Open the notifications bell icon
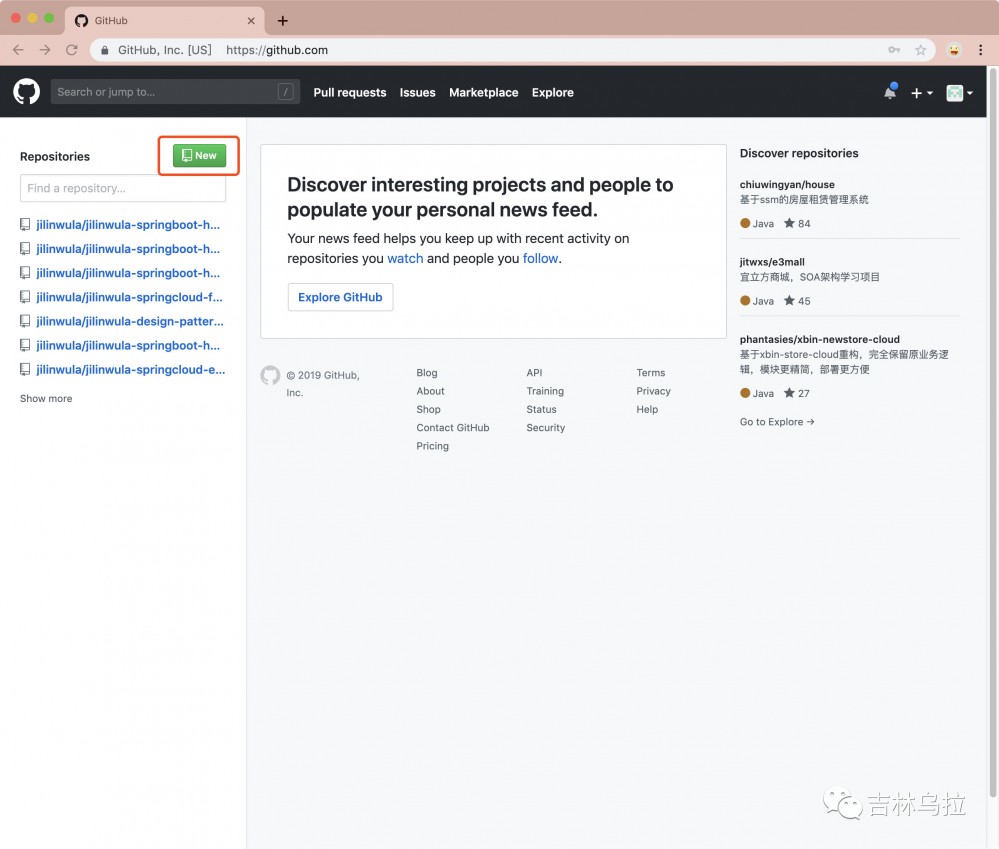 tap(890, 92)
